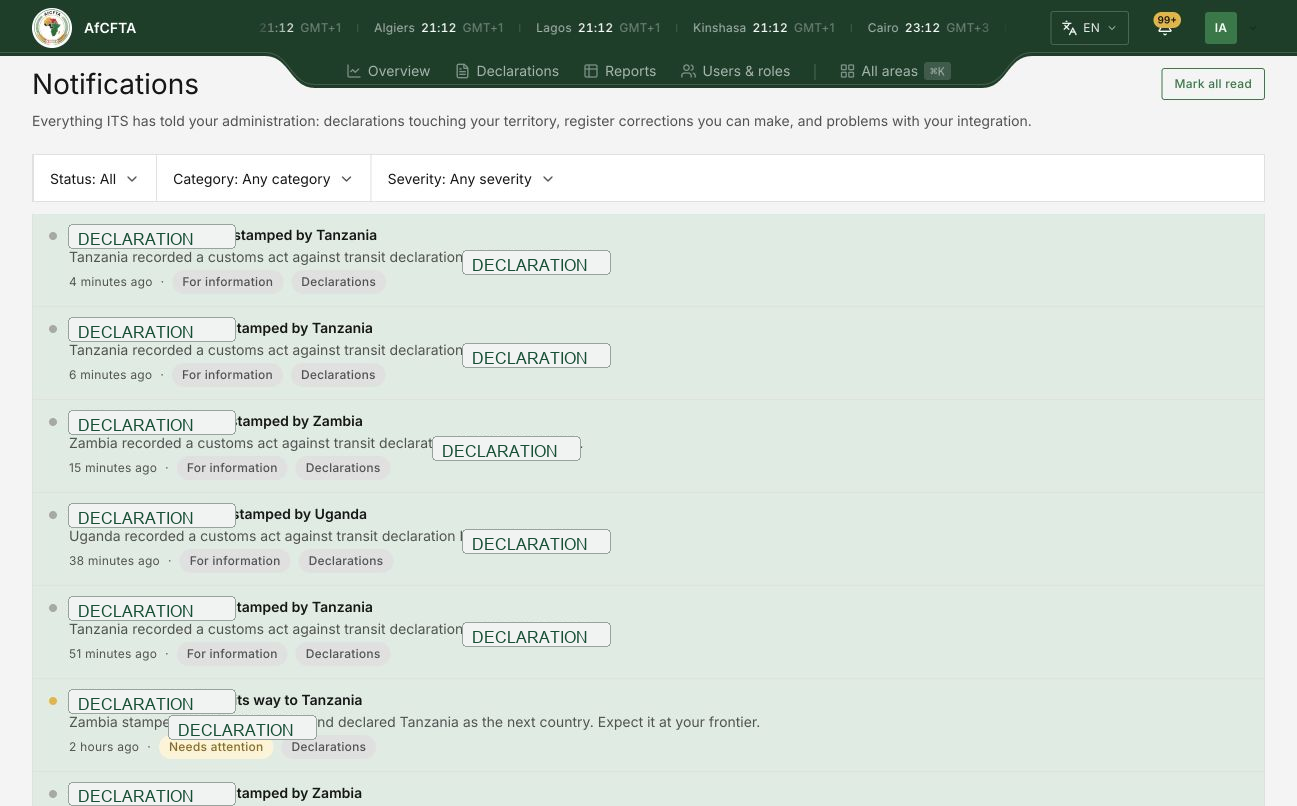The image size is (1297, 806).
Task: Click Declarations tag on 15 minutes ago row
Action: point(343,468)
